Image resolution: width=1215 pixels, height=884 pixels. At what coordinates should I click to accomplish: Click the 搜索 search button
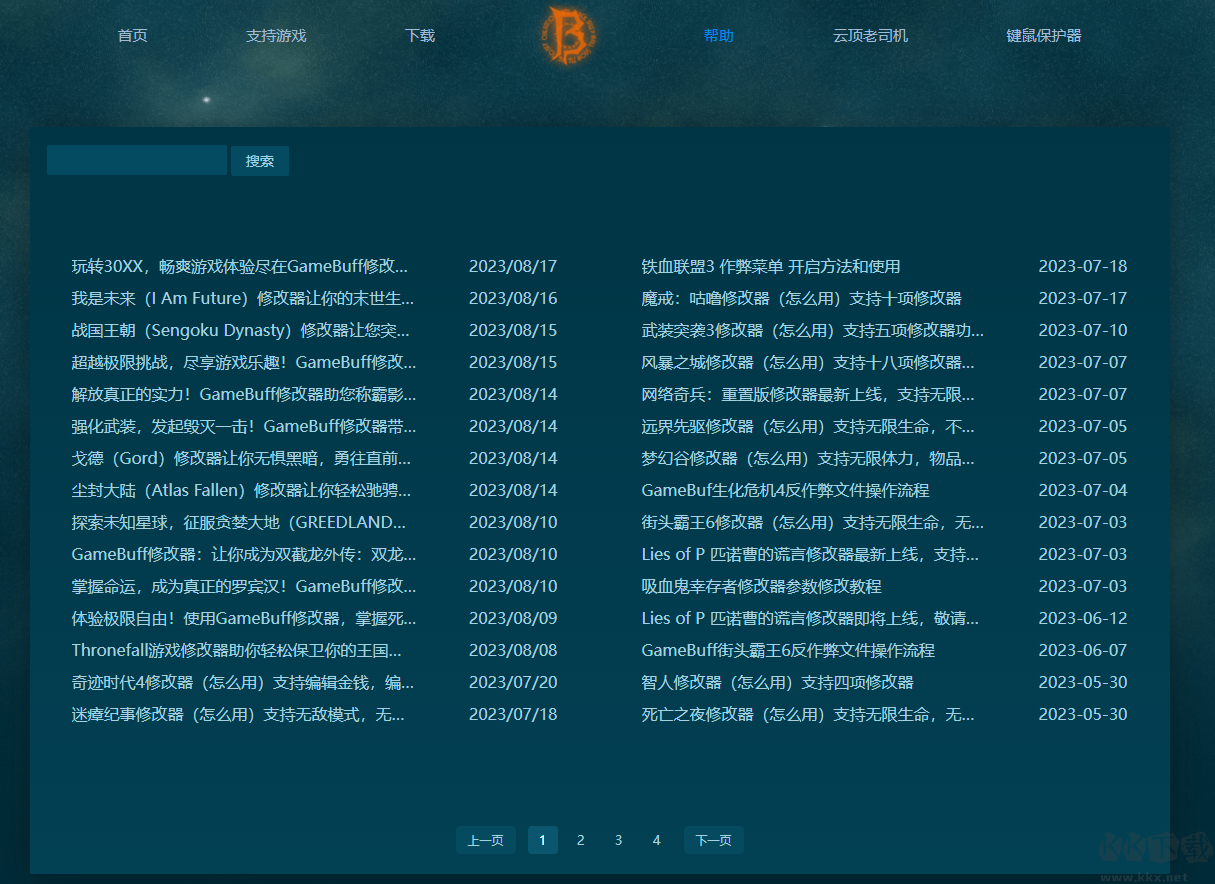259,160
